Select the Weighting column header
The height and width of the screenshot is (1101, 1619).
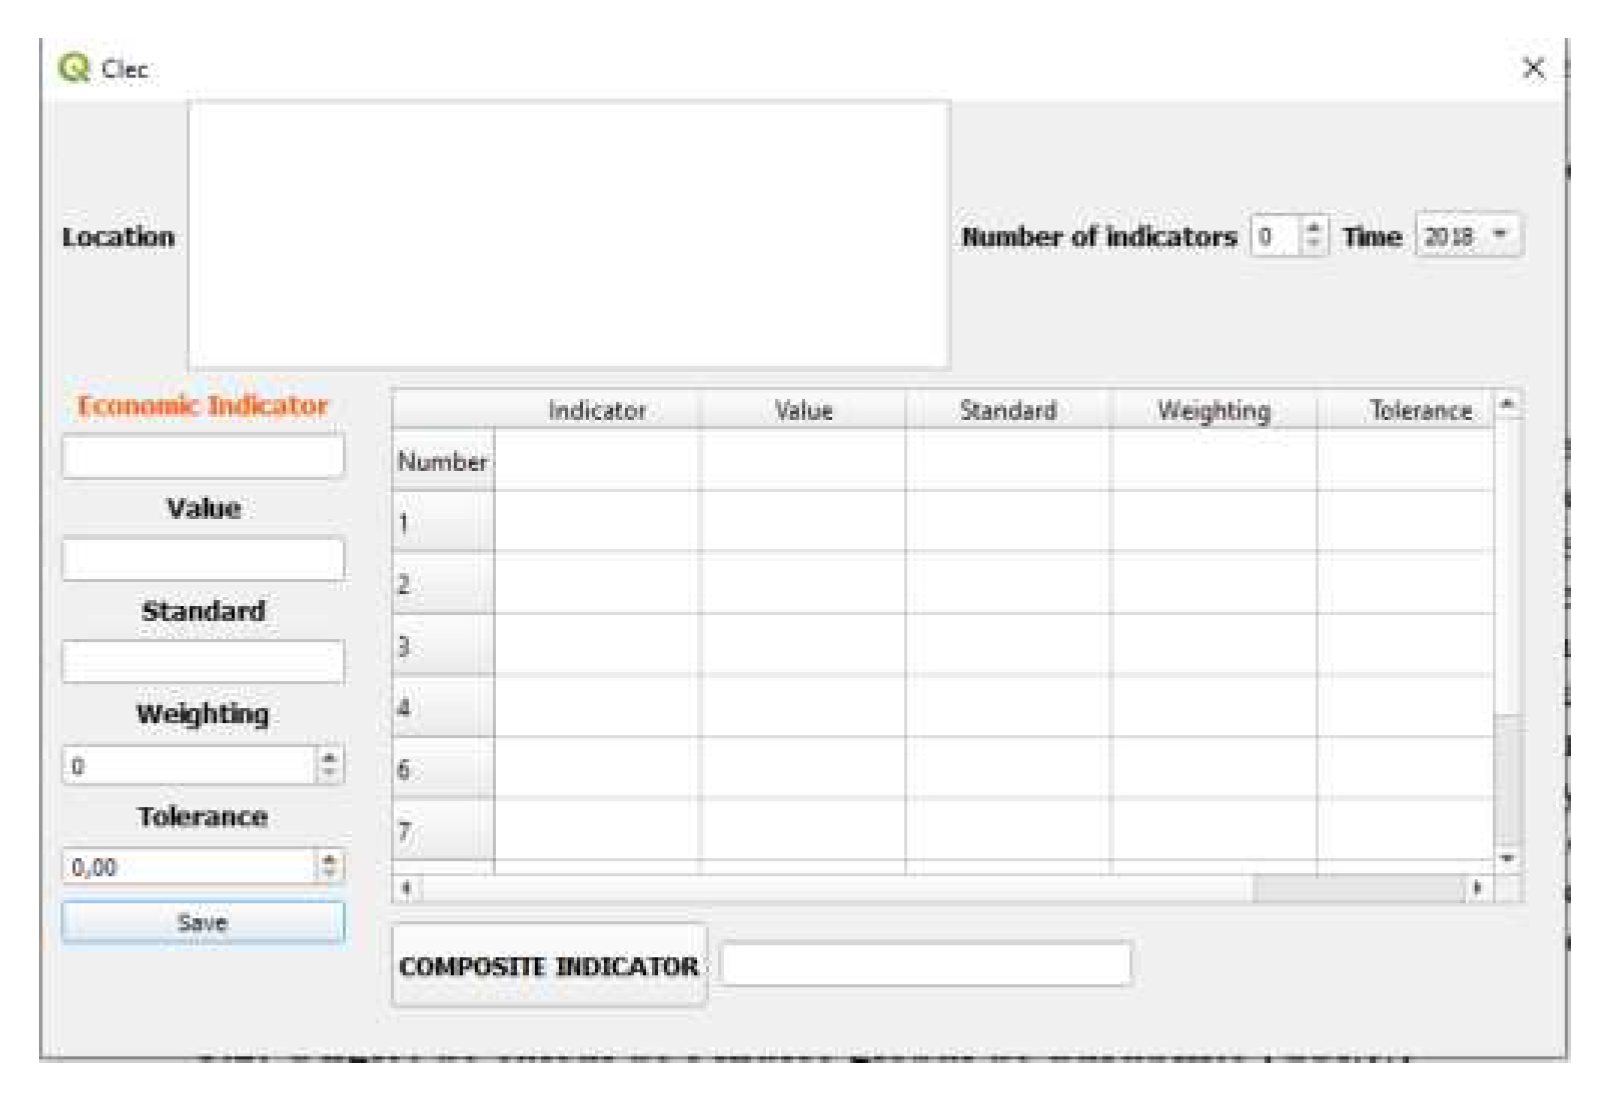pos(1213,410)
